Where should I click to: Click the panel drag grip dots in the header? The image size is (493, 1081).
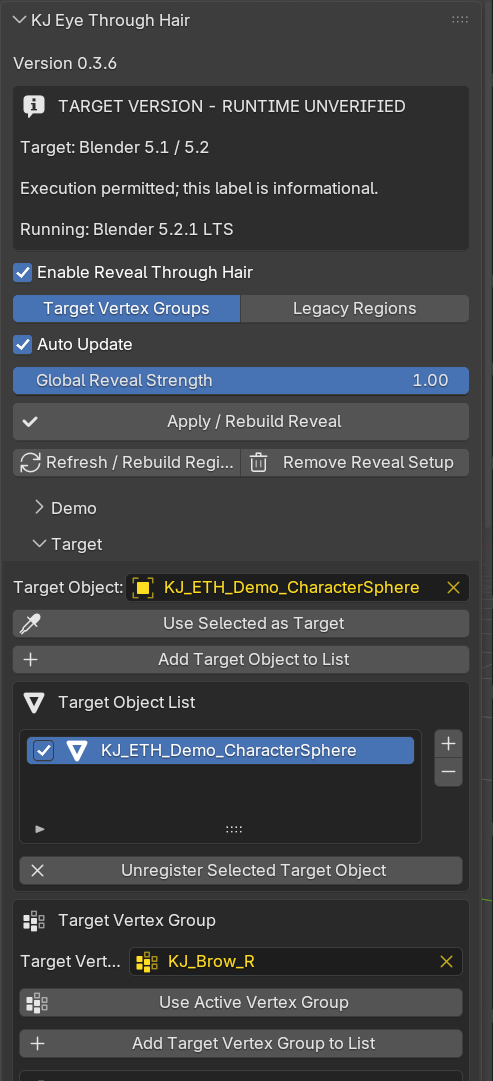click(x=460, y=20)
